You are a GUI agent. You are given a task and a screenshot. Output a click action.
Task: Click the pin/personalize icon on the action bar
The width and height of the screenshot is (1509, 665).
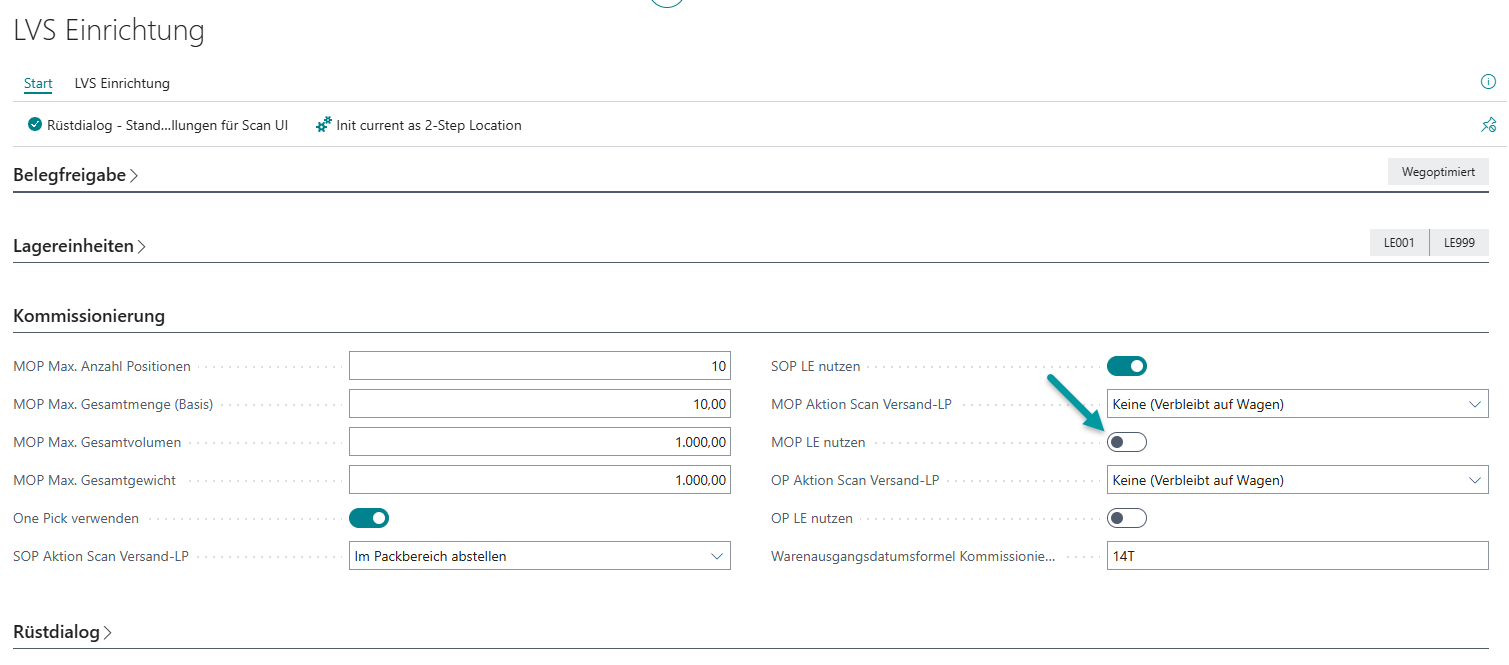(x=1488, y=125)
